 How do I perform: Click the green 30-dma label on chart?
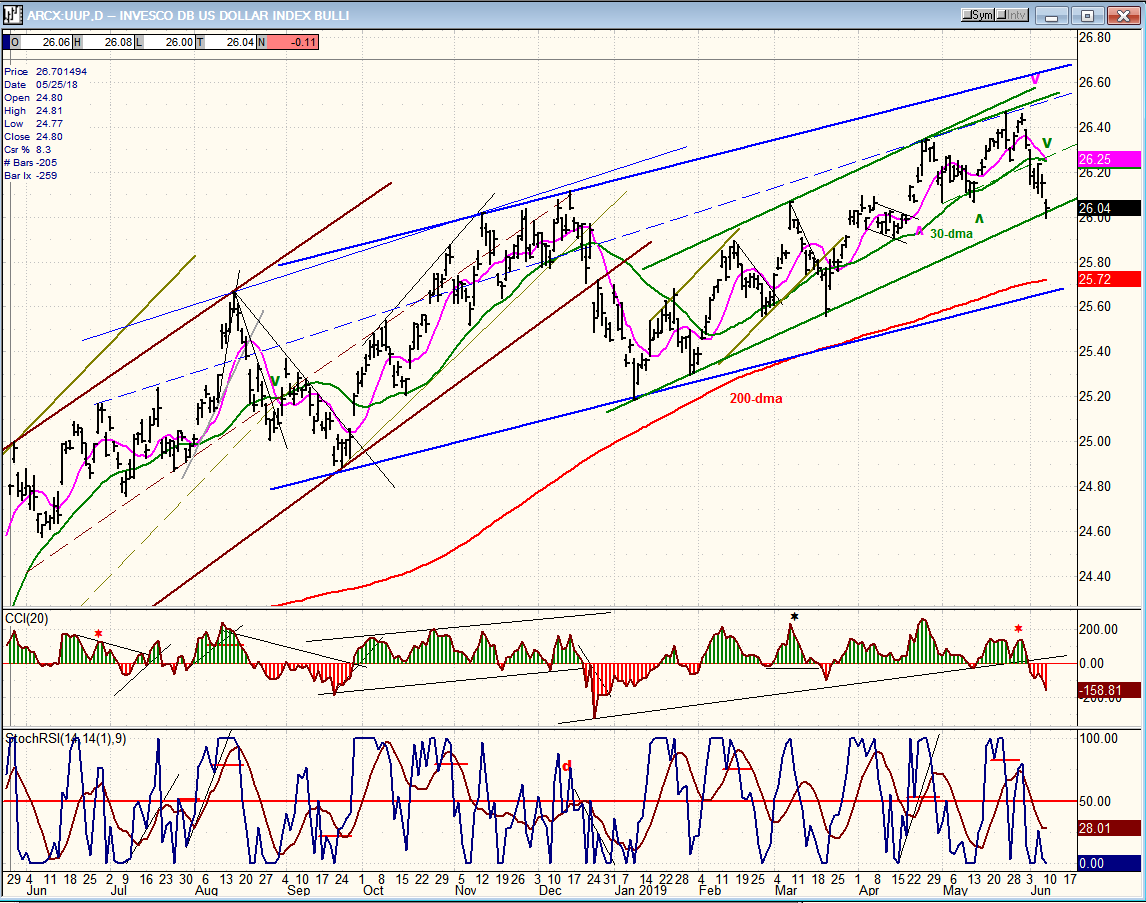tap(951, 234)
